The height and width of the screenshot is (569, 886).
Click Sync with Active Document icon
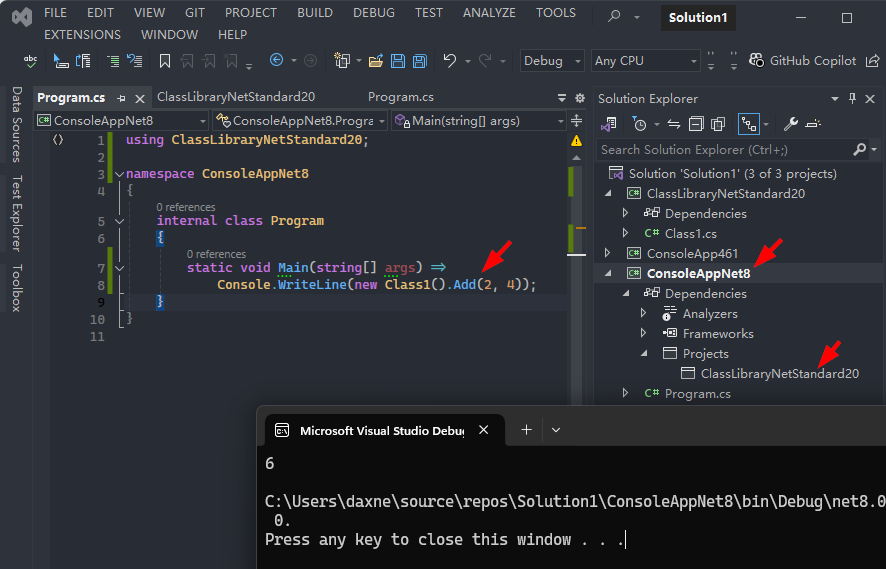[673, 125]
